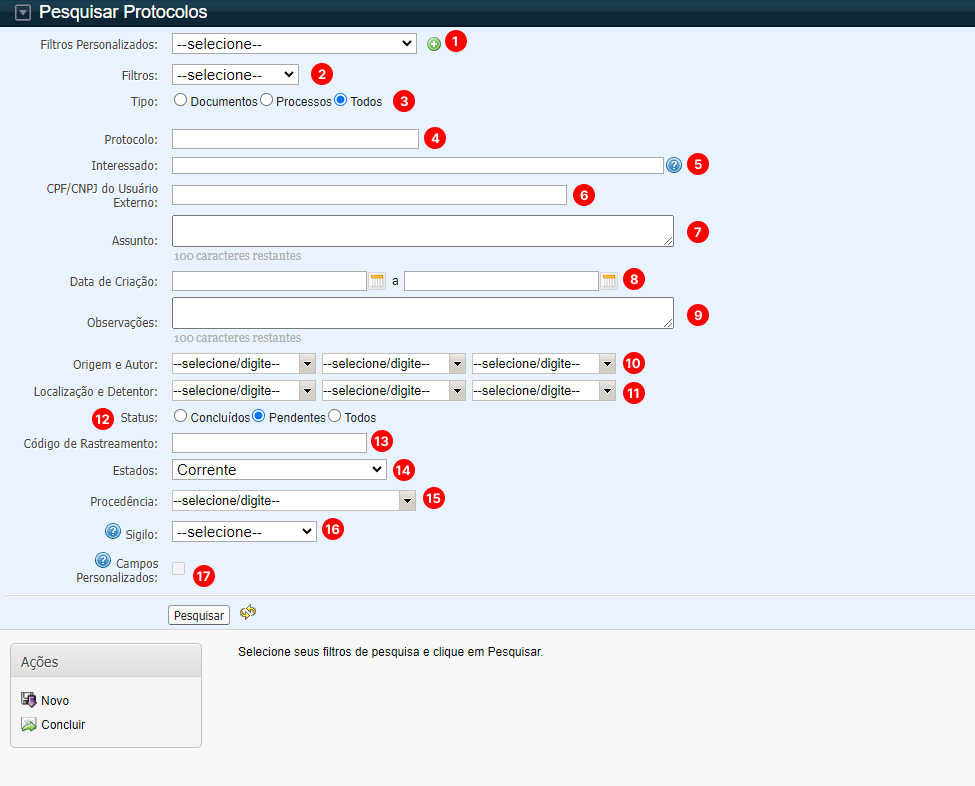Click the Concluir link in Ações
Image resolution: width=975 pixels, height=786 pixels.
63,724
